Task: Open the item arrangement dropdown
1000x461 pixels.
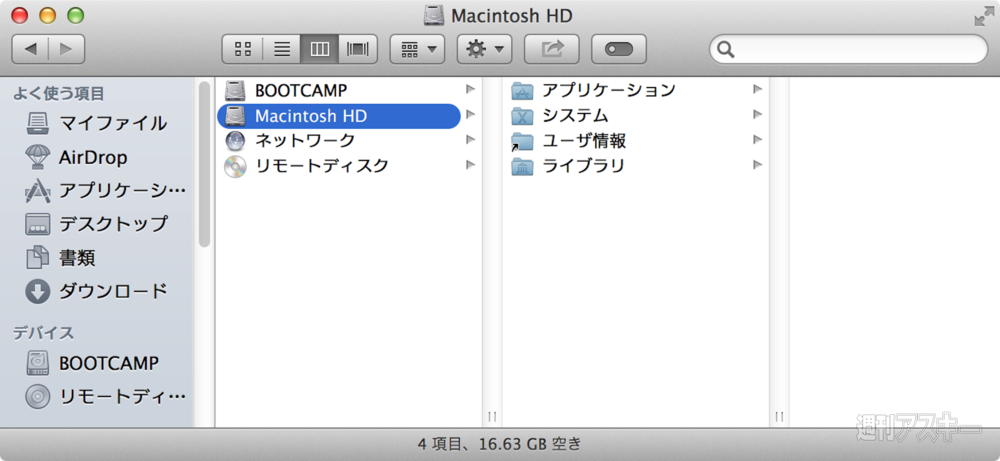Action: (x=417, y=49)
